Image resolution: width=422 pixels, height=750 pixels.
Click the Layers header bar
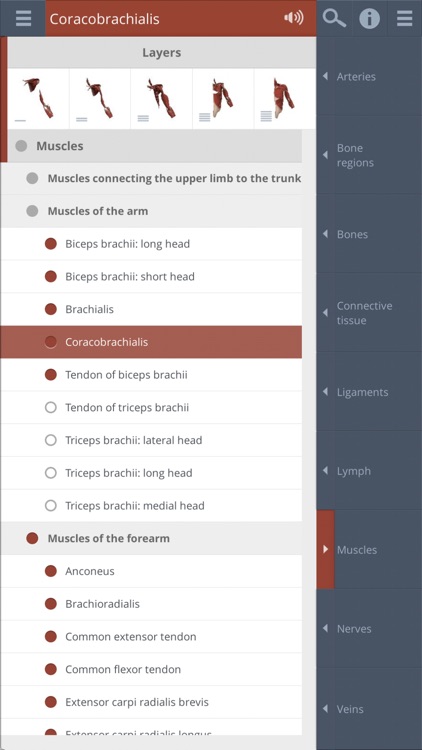[x=162, y=53]
